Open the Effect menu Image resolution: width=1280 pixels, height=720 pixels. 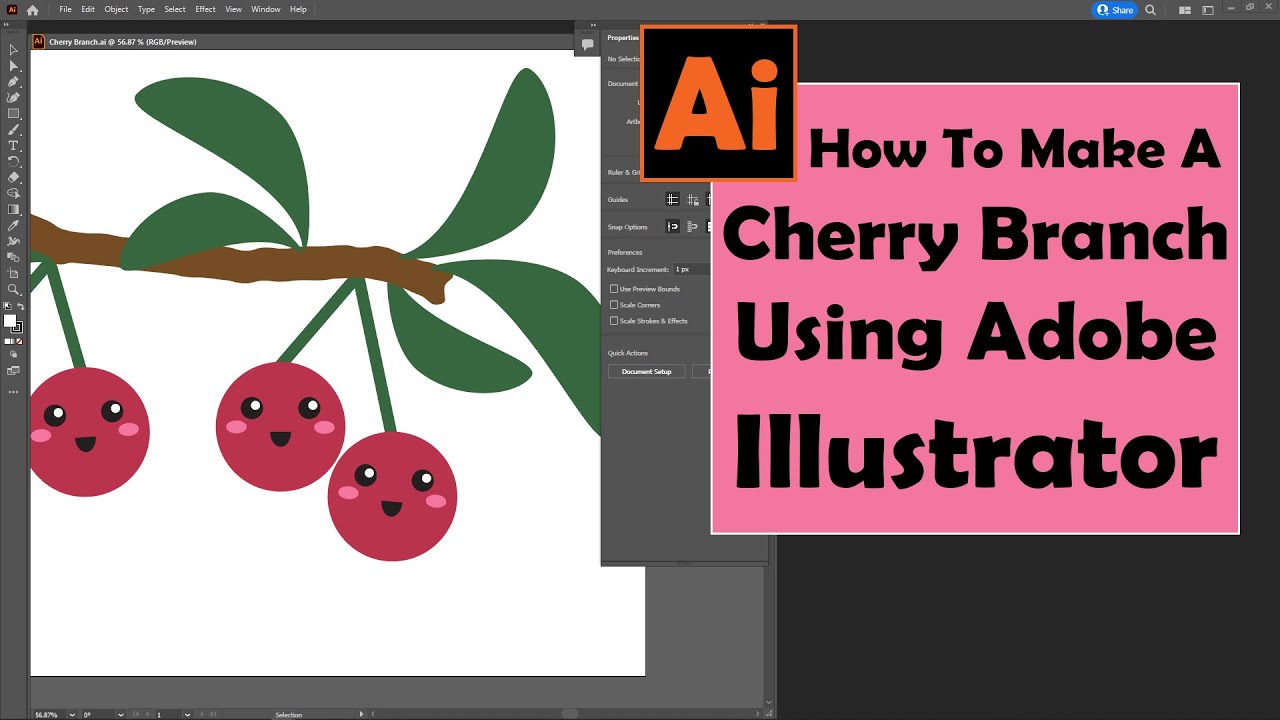pyautogui.click(x=205, y=9)
